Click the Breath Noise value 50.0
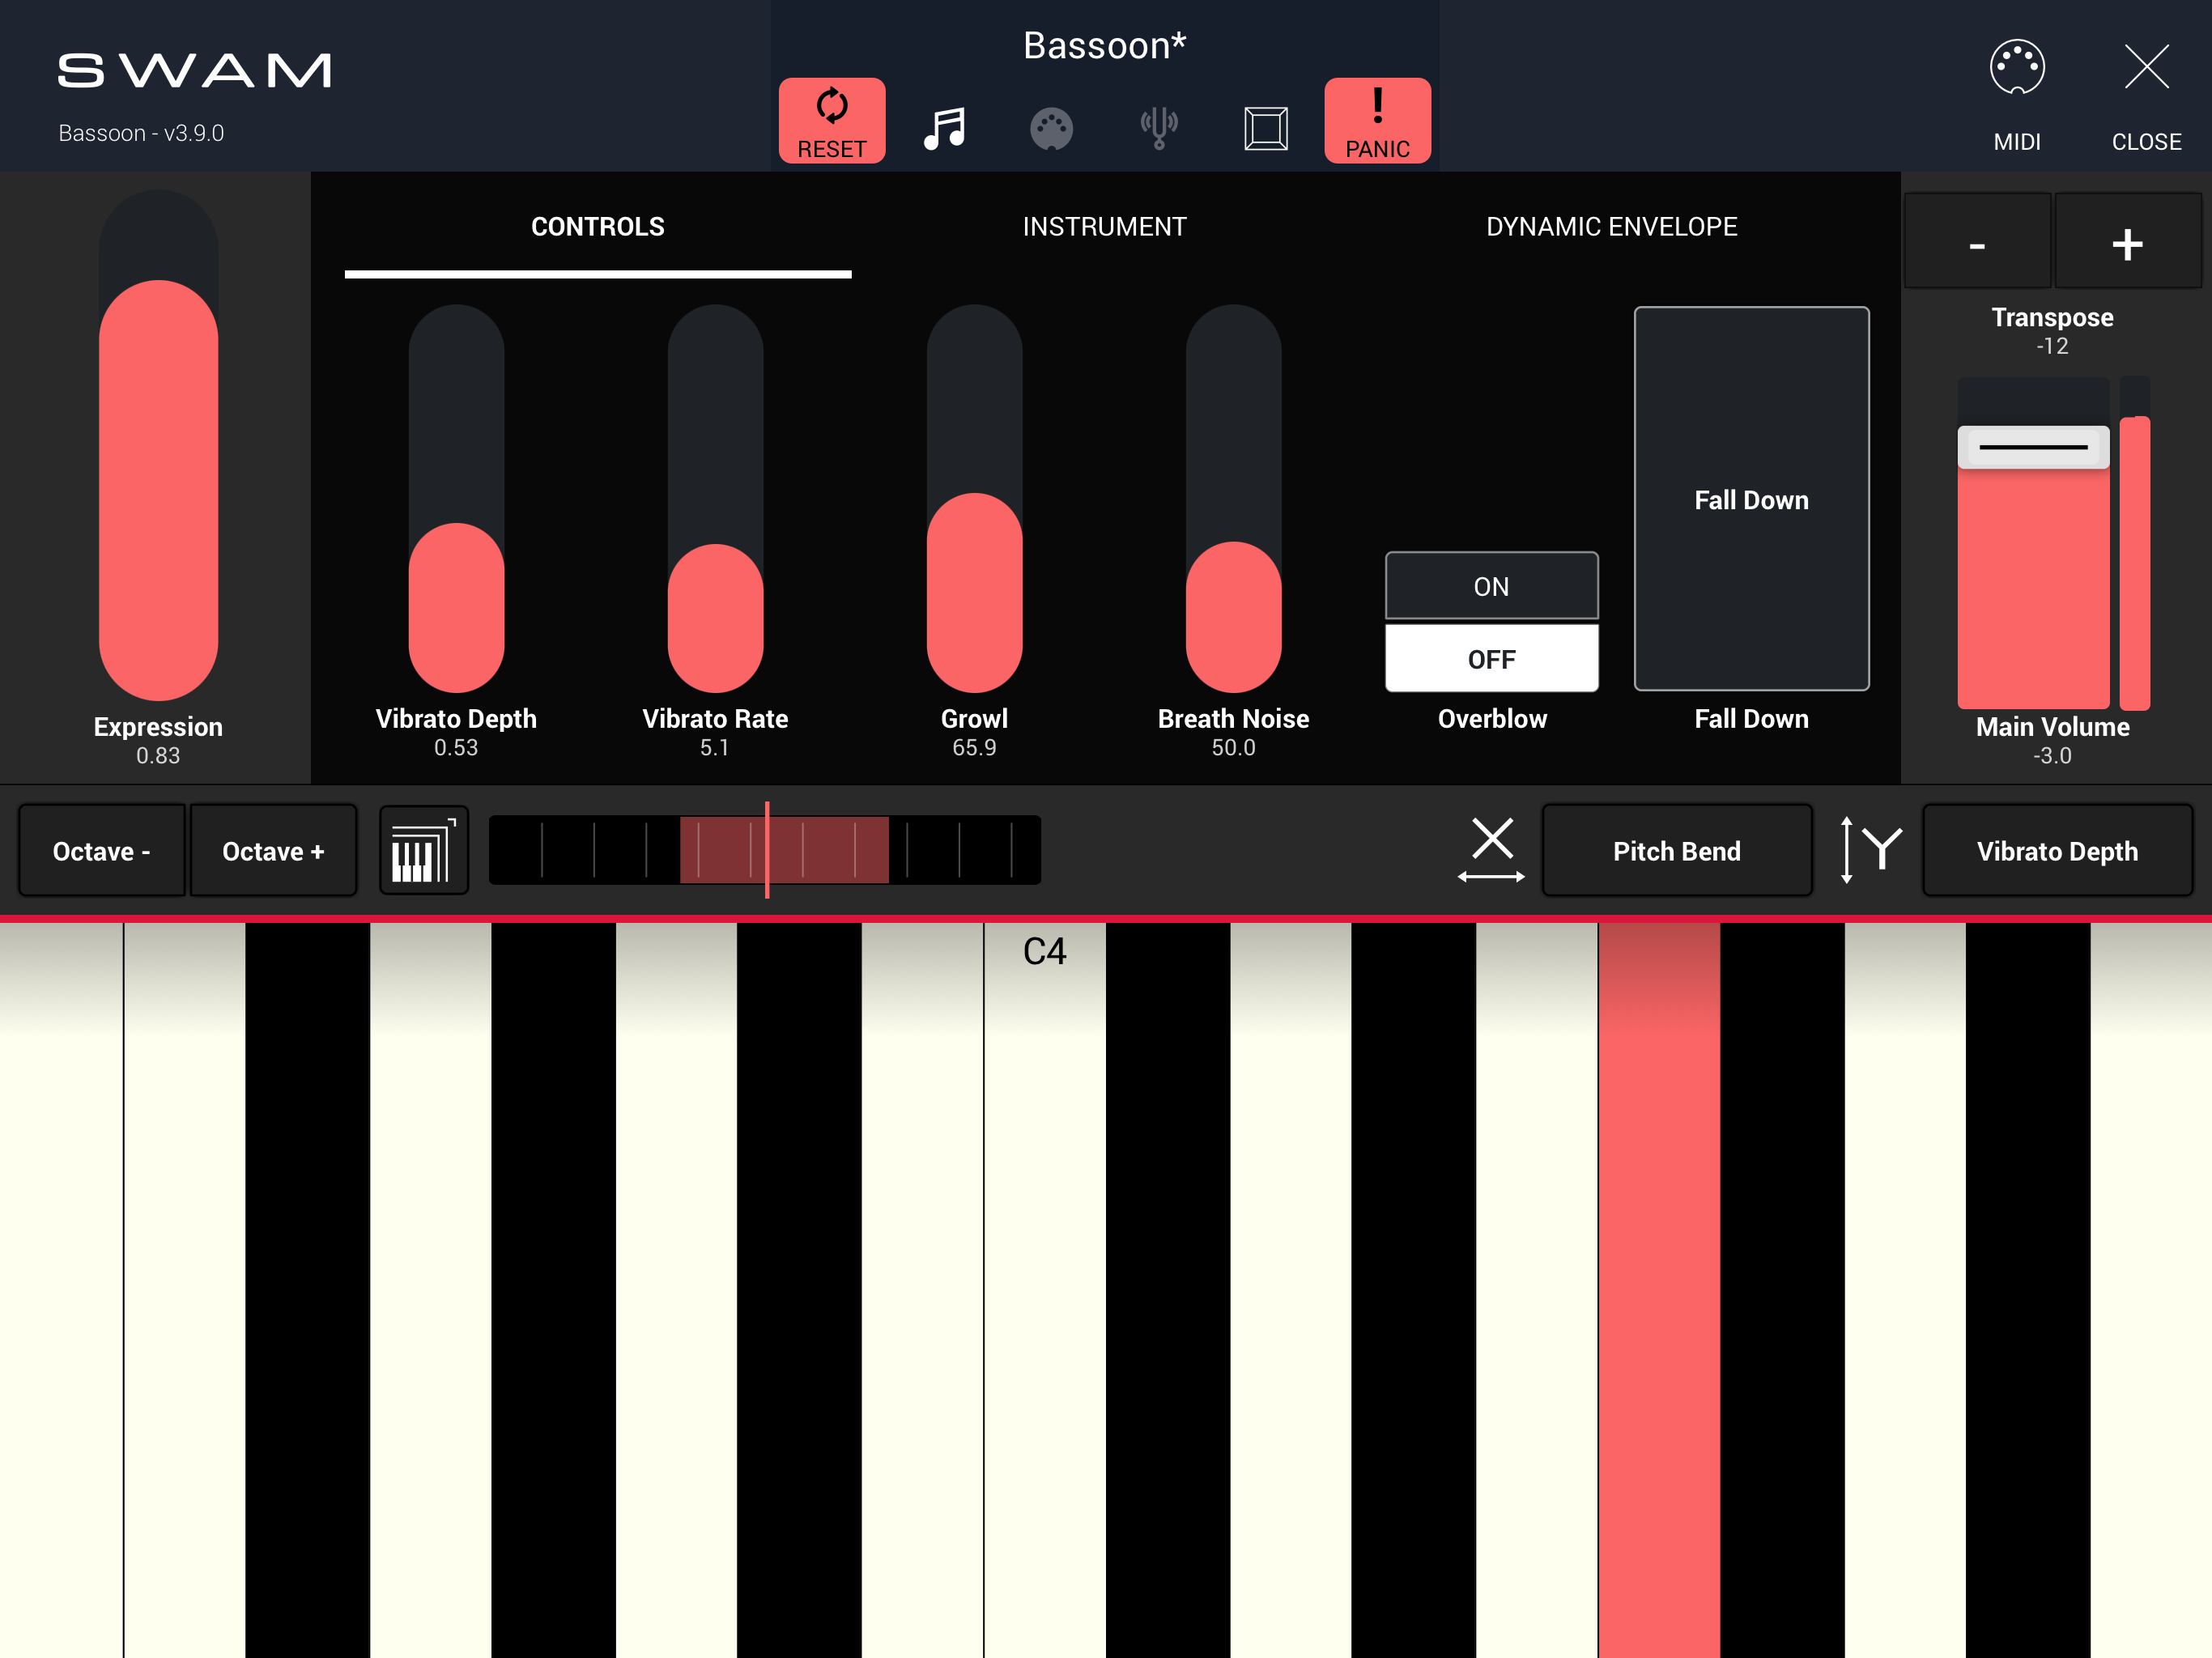The width and height of the screenshot is (2212, 1658). click(1233, 748)
